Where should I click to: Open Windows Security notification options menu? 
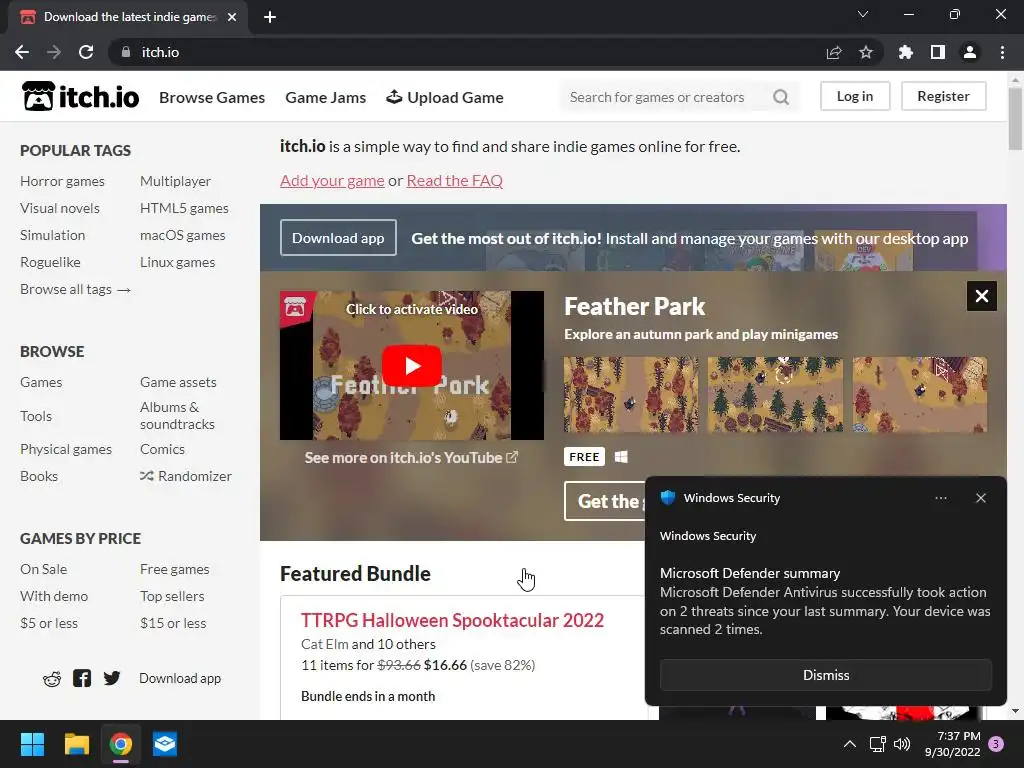click(x=941, y=498)
